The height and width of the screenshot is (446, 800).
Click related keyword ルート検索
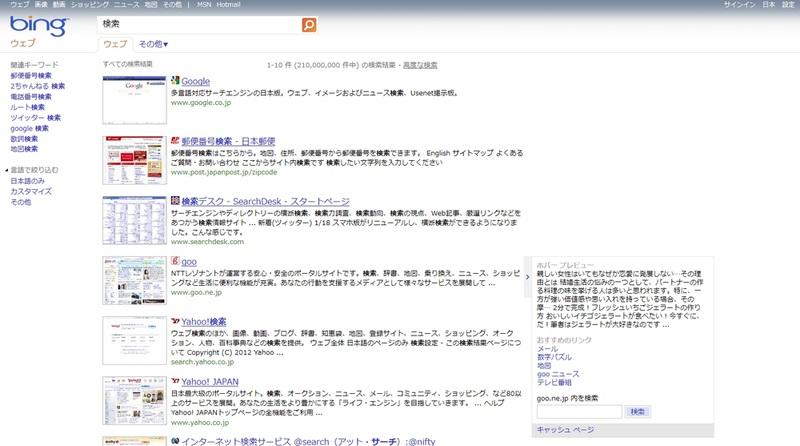pyautogui.click(x=28, y=107)
